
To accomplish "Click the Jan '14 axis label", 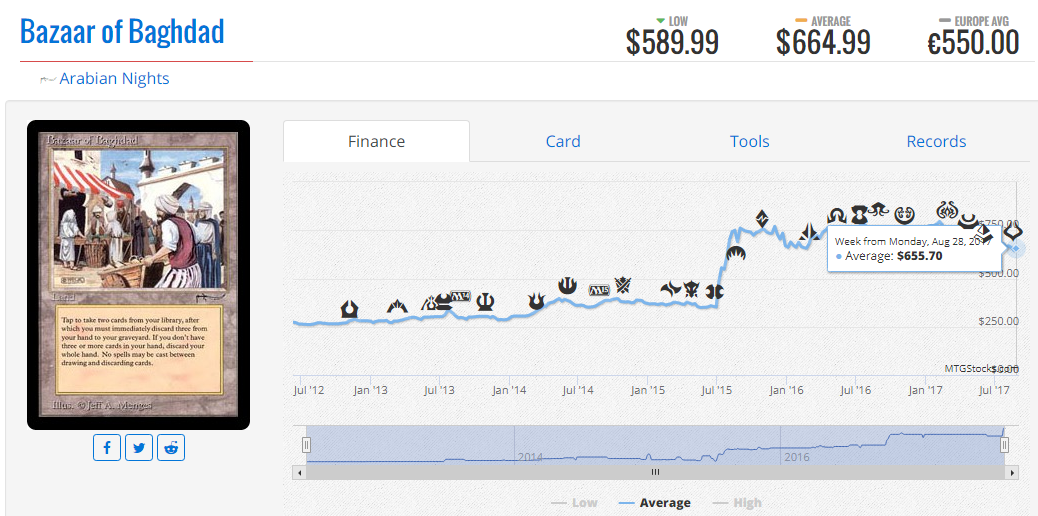I will pyautogui.click(x=509, y=390).
